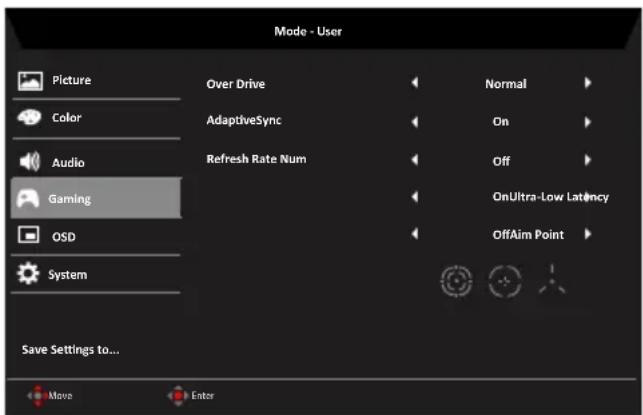643x415 pixels.
Task: Select the Refresh Rate Num label
Action: coord(256,159)
